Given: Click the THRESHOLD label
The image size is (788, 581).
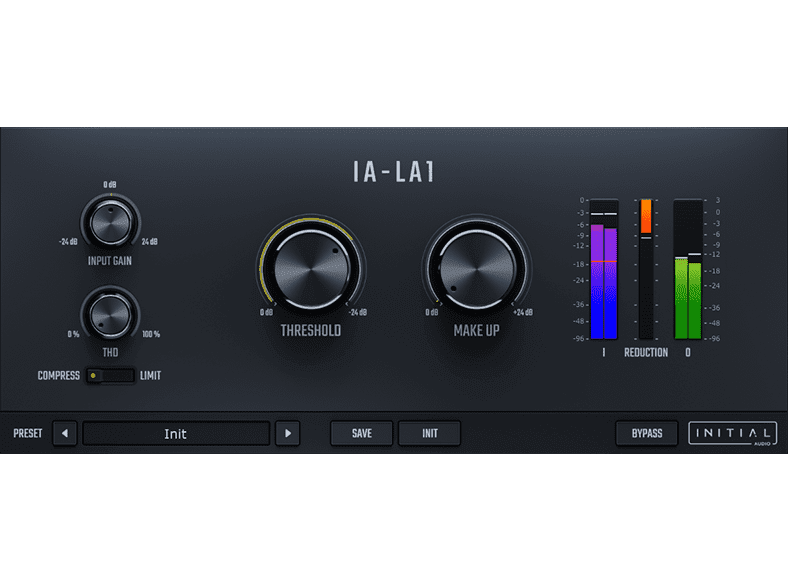Looking at the screenshot, I should tap(311, 330).
